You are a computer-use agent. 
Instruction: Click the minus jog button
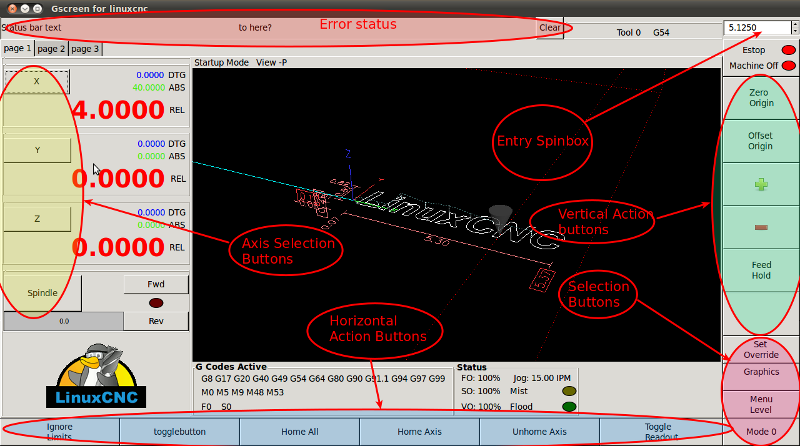(761, 227)
